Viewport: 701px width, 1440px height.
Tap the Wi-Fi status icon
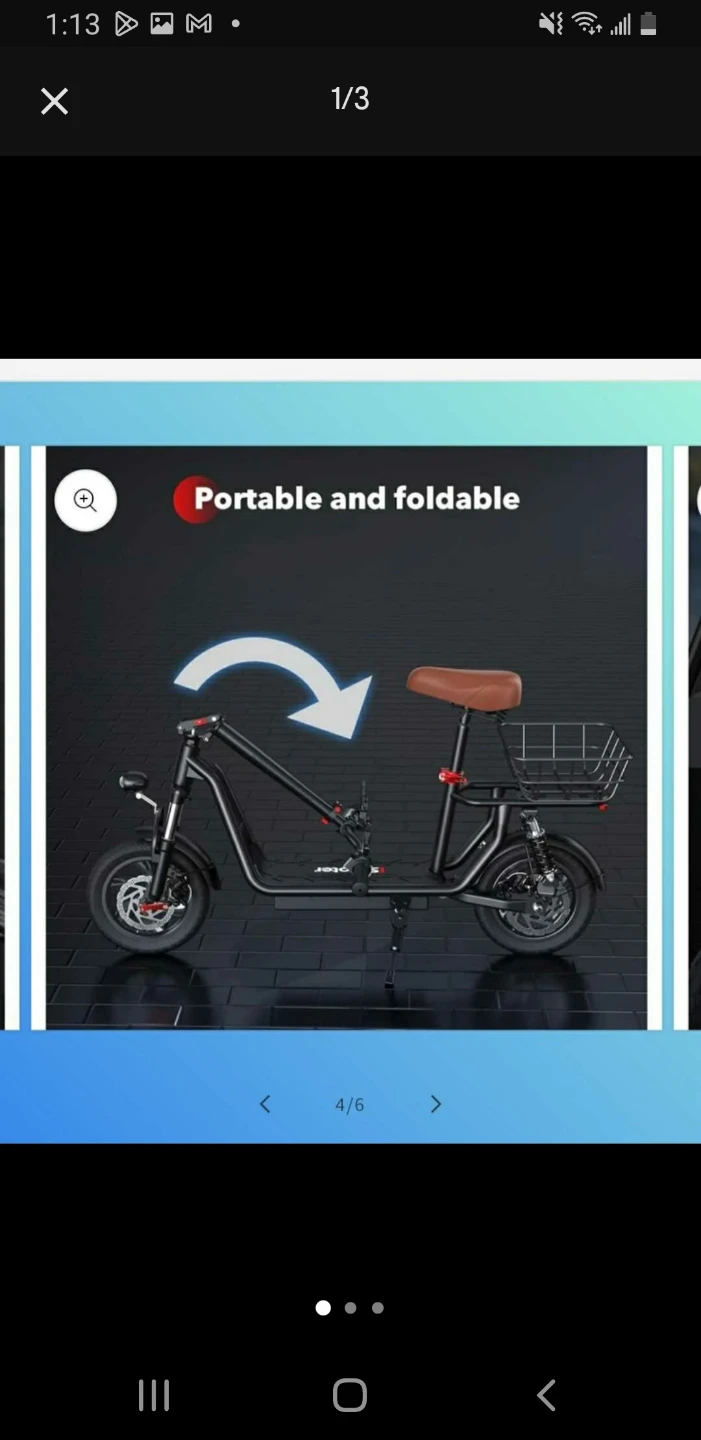pos(587,24)
